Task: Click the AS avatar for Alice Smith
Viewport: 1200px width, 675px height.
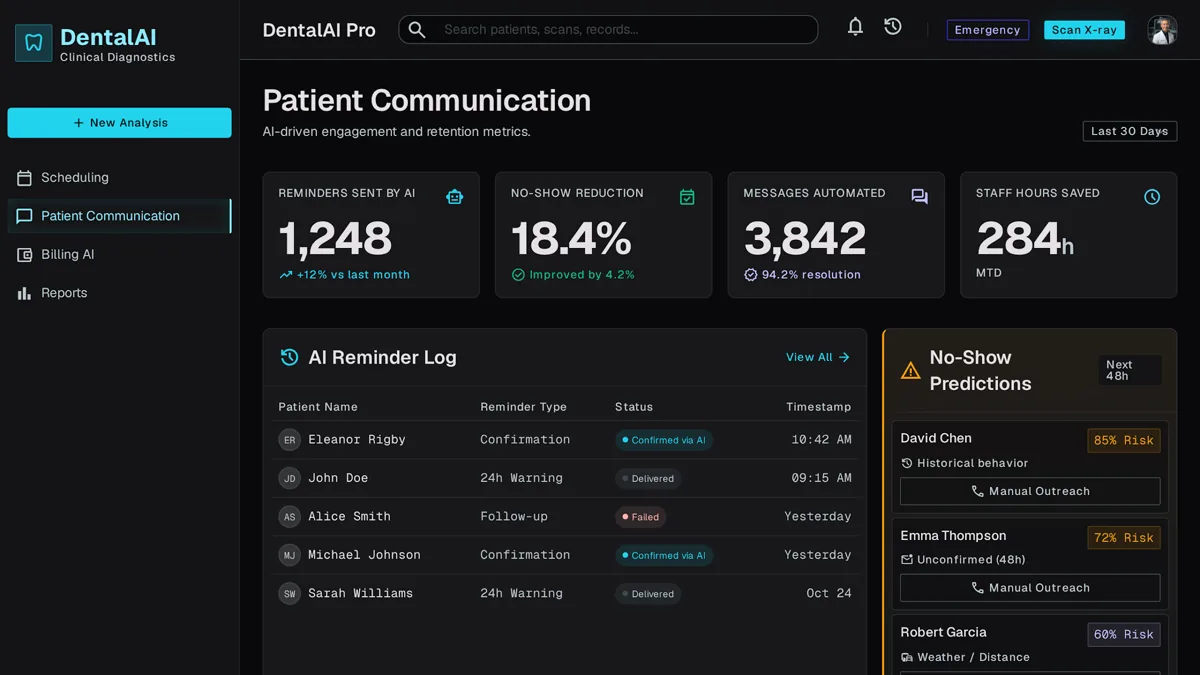Action: (289, 517)
